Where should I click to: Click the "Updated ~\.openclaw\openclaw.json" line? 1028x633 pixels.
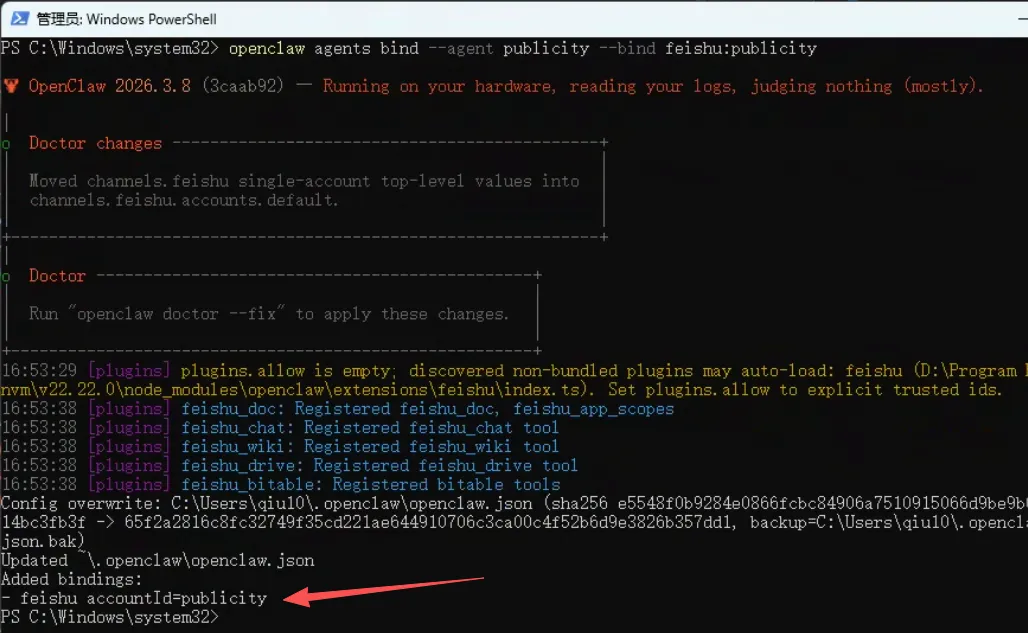point(158,561)
